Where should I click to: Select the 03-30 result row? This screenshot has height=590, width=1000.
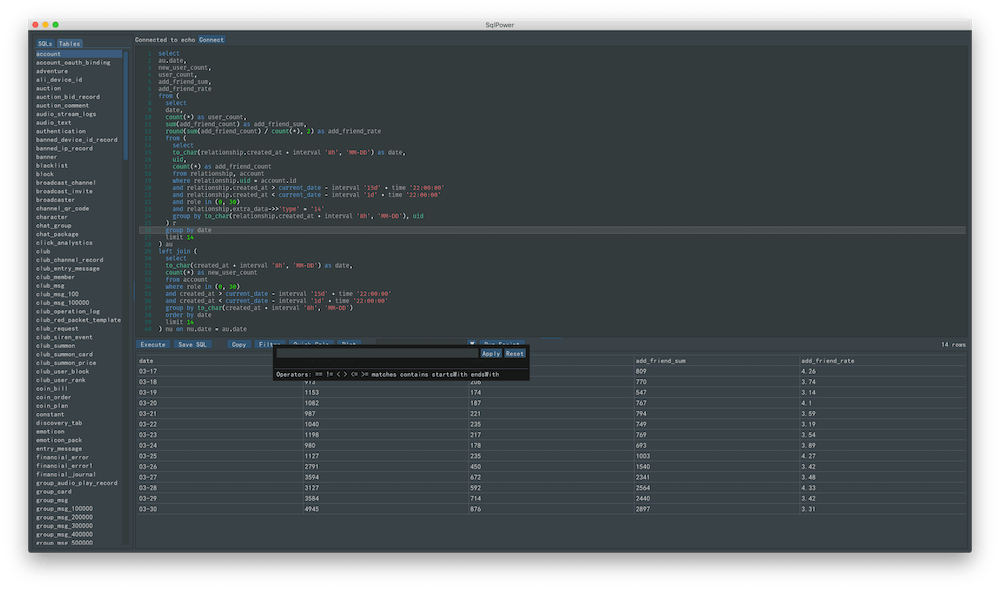[x=147, y=509]
